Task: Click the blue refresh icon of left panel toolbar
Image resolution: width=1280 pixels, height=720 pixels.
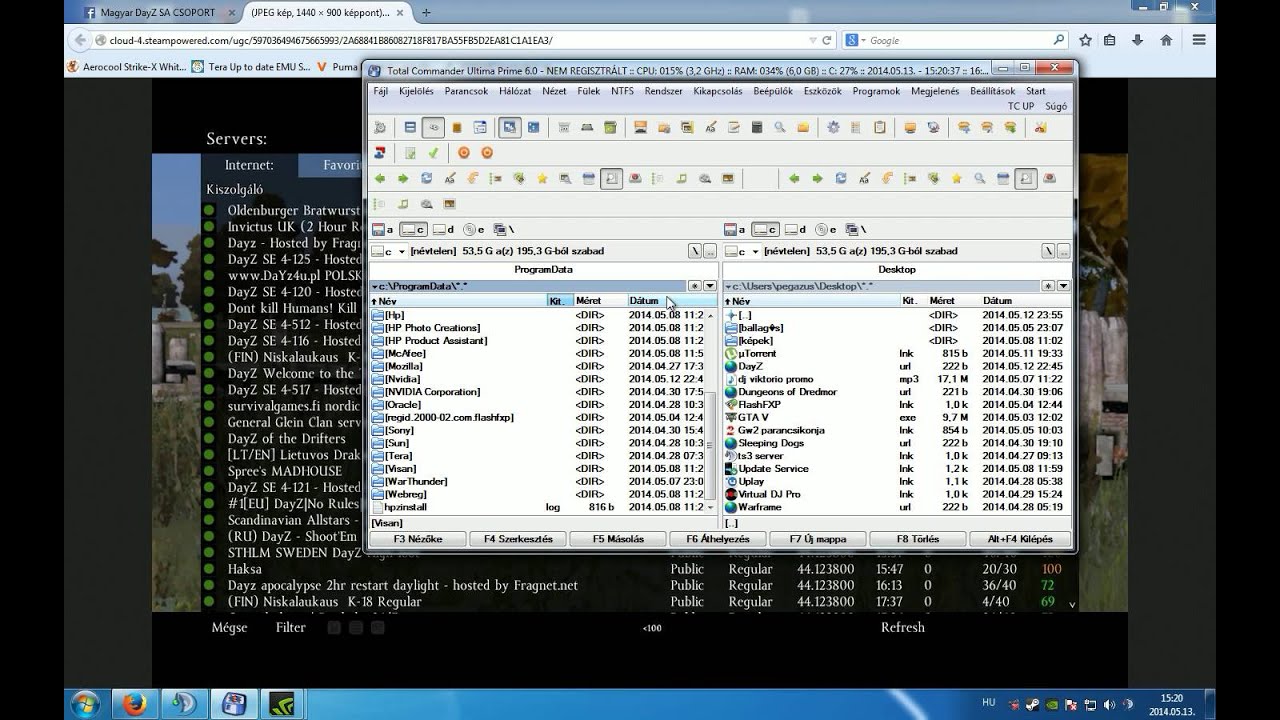Action: (426, 178)
